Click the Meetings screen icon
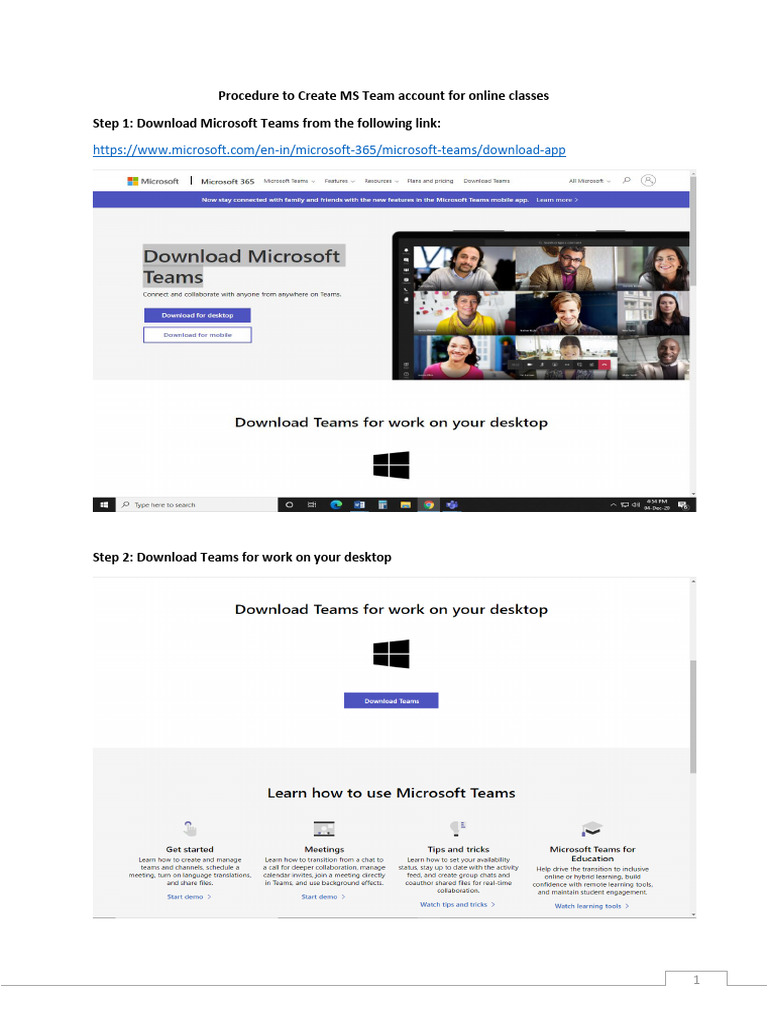 click(324, 829)
